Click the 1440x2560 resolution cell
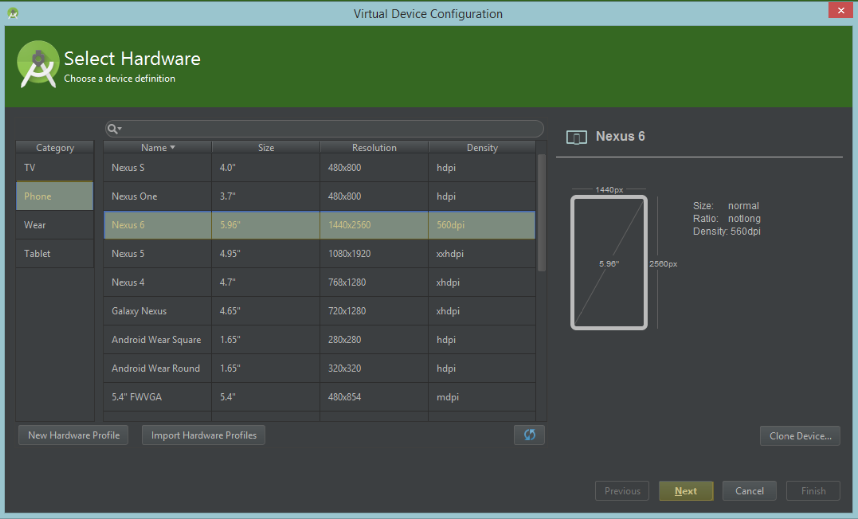 click(x=374, y=225)
